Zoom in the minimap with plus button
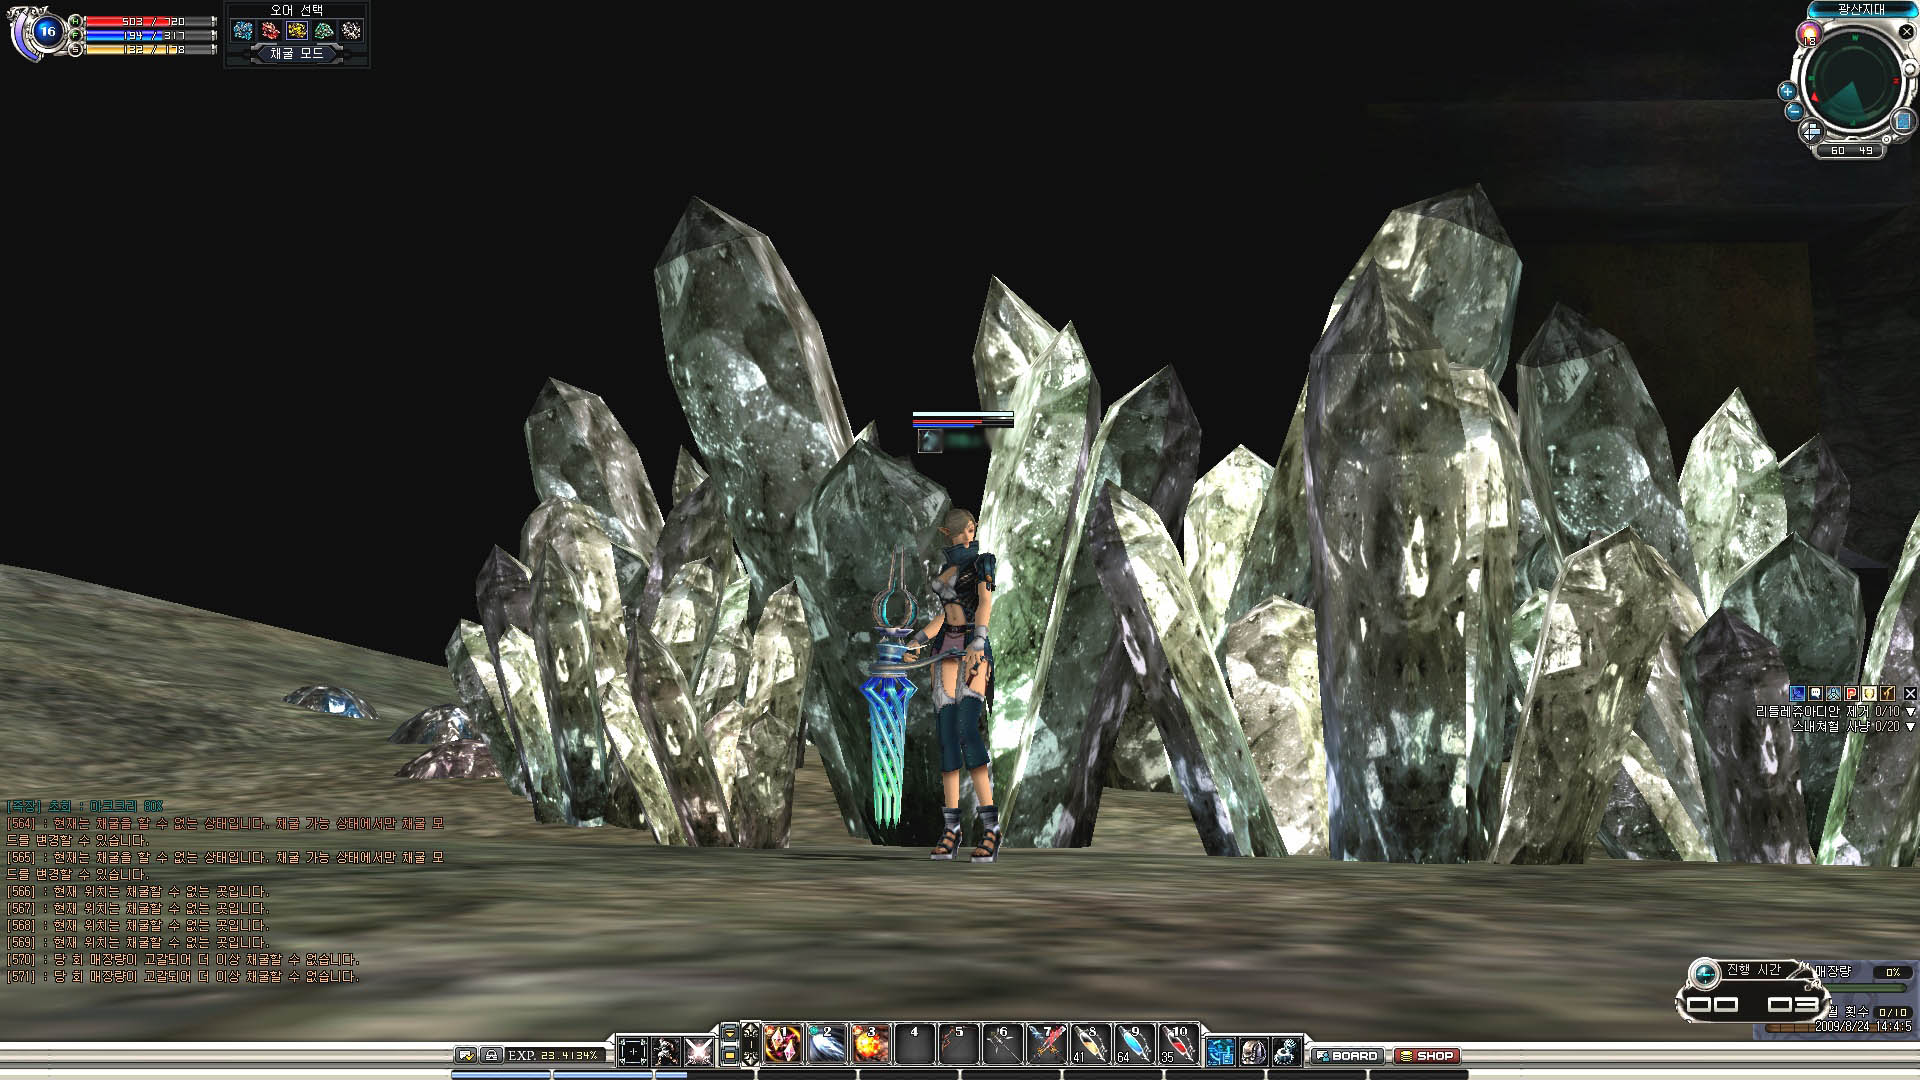 pyautogui.click(x=1788, y=91)
